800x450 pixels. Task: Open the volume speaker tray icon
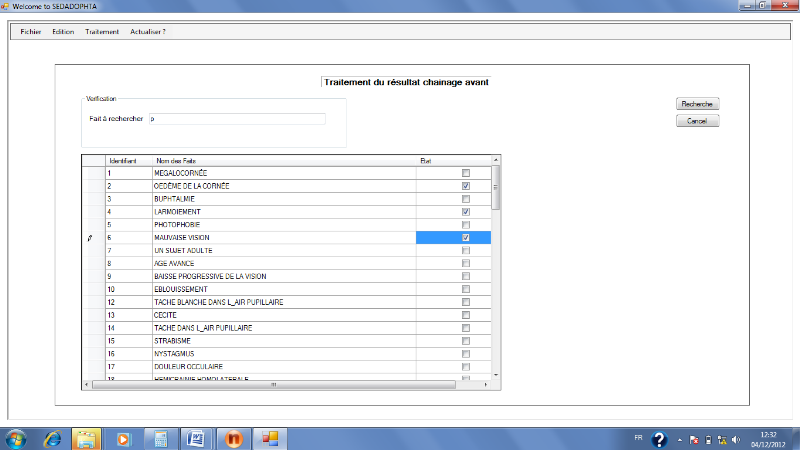click(x=736, y=440)
